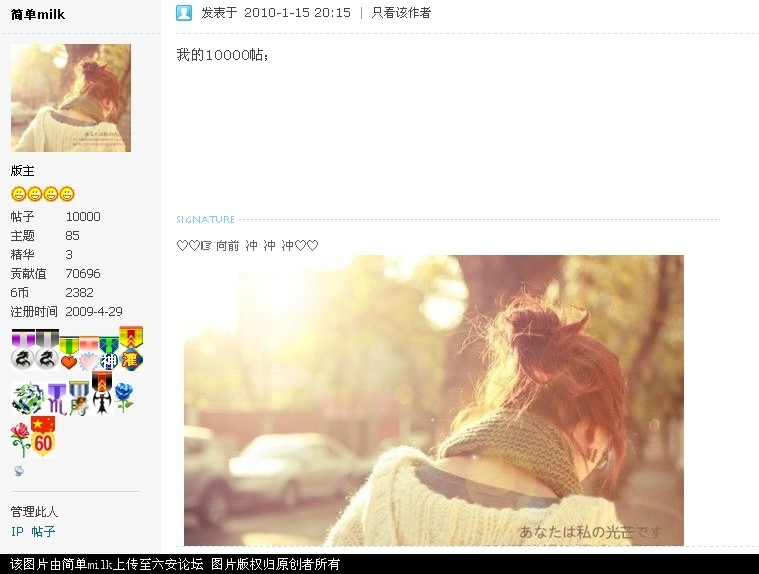
Task: Click the 60th anniversary flag badge
Action: click(x=43, y=436)
